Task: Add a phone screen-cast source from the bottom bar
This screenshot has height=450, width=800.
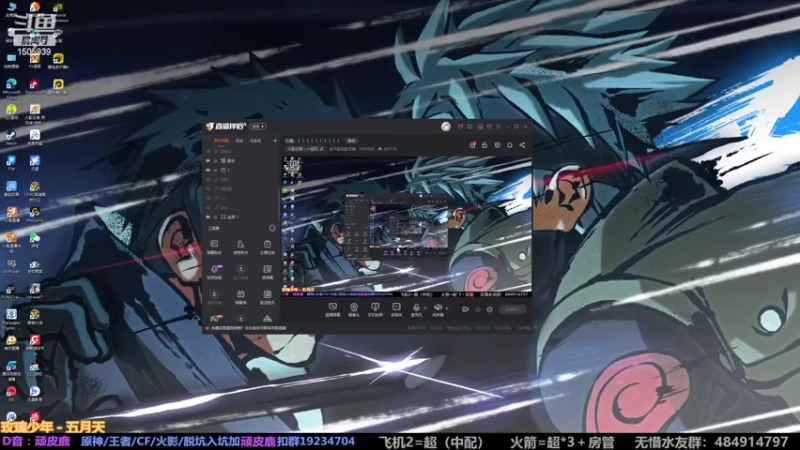Action: tap(375, 309)
